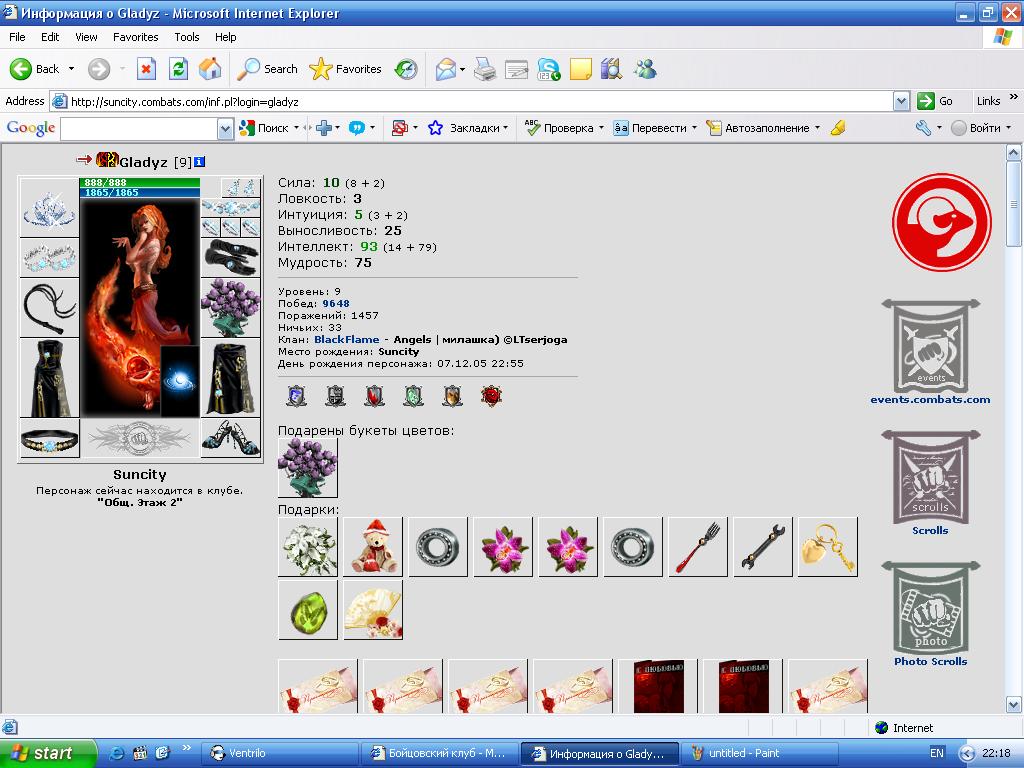Image resolution: width=1024 pixels, height=768 pixels.
Task: Click the red fork gift
Action: (697, 547)
